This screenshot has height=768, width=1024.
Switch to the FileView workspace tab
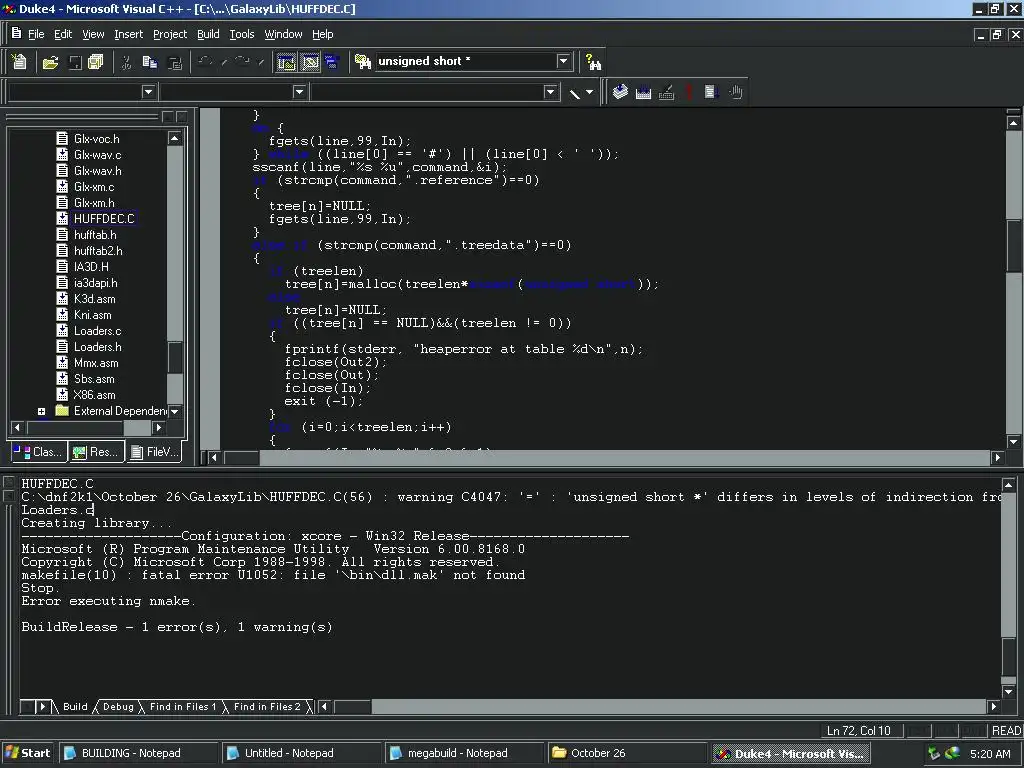tap(155, 452)
